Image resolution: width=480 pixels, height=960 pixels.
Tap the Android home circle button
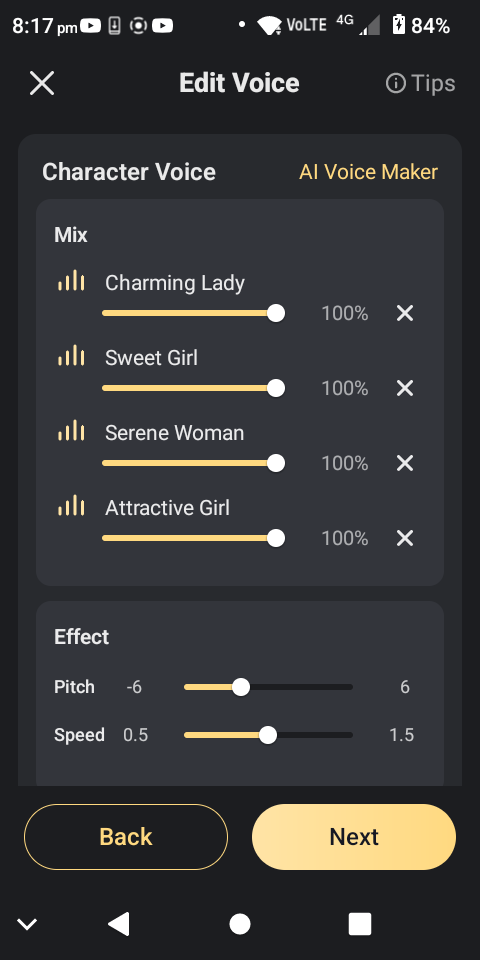(x=240, y=924)
